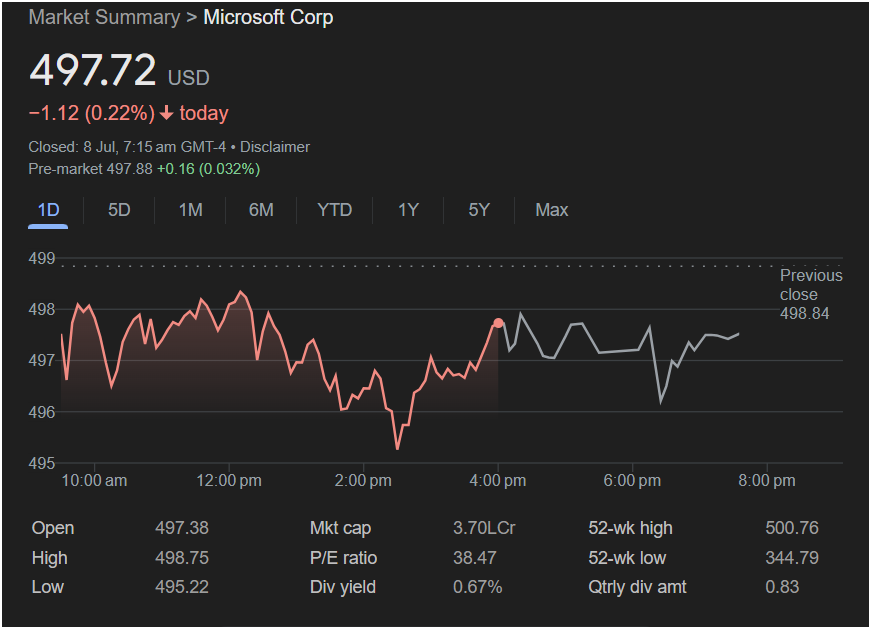Click the 52-wk high label
Screen dimensions: 871x629
click(630, 528)
